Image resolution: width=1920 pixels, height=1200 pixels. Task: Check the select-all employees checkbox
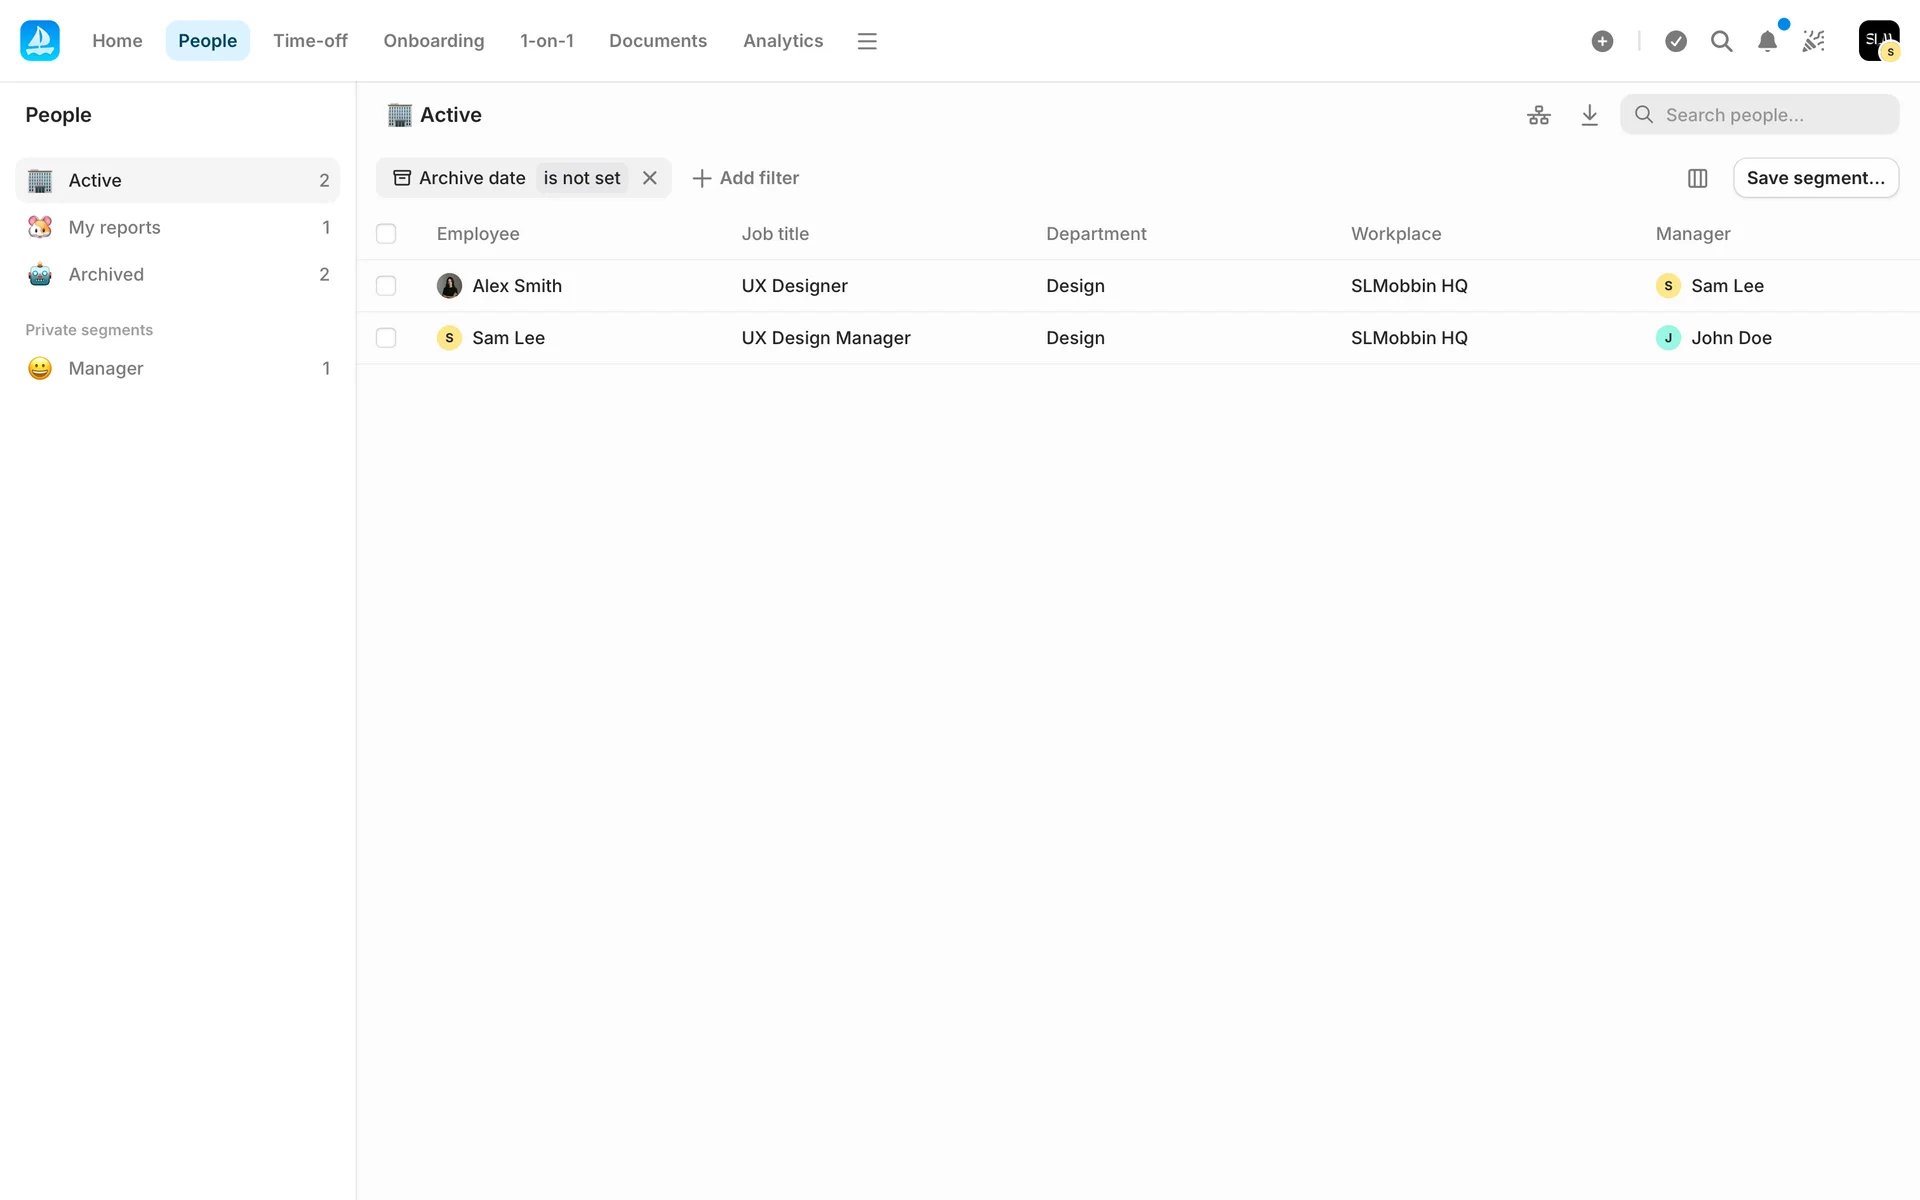pos(386,234)
